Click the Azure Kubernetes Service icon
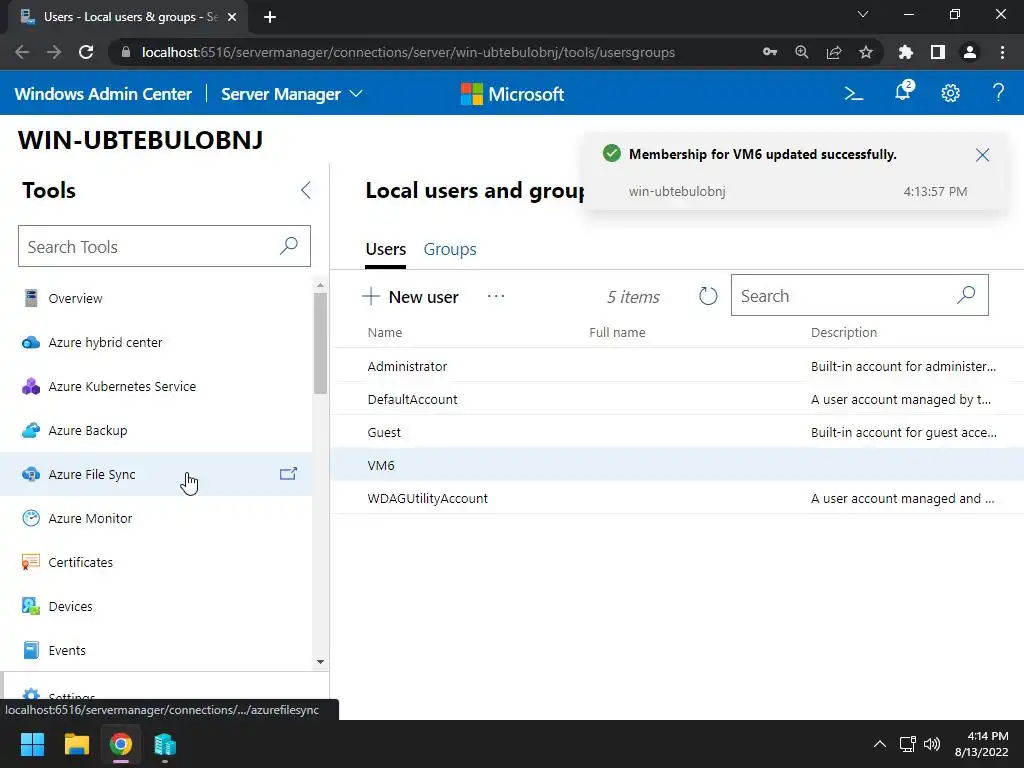Viewport: 1024px width, 768px height. [x=31, y=387]
